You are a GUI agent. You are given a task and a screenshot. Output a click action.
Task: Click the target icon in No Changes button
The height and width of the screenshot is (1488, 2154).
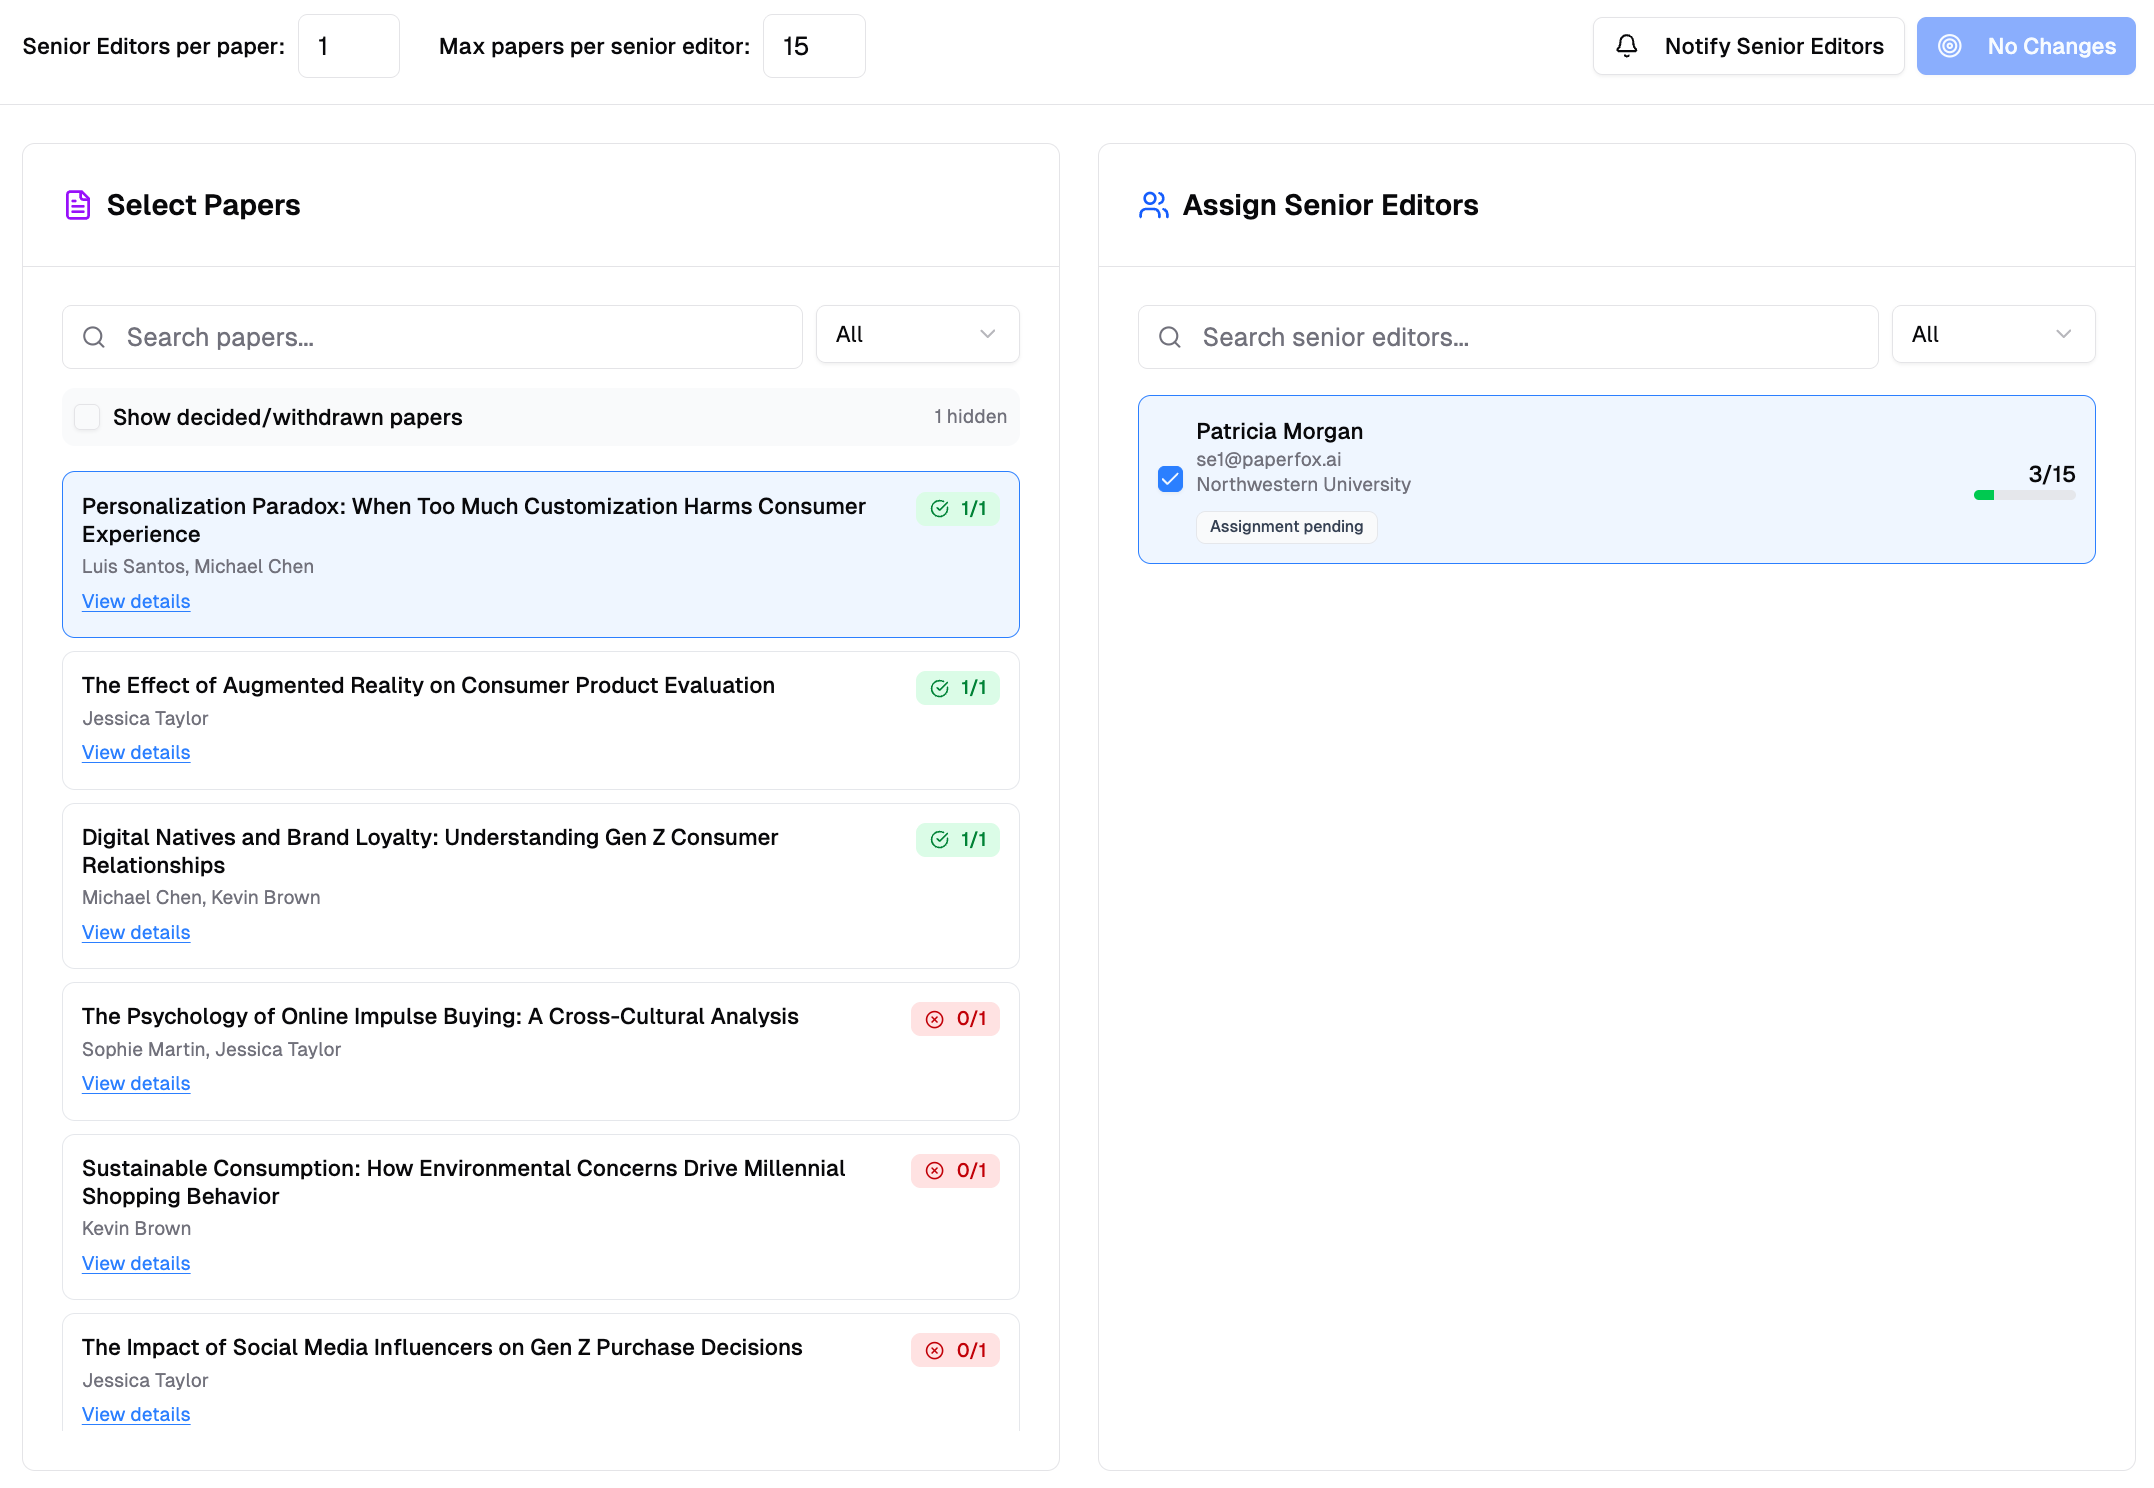(x=1949, y=46)
